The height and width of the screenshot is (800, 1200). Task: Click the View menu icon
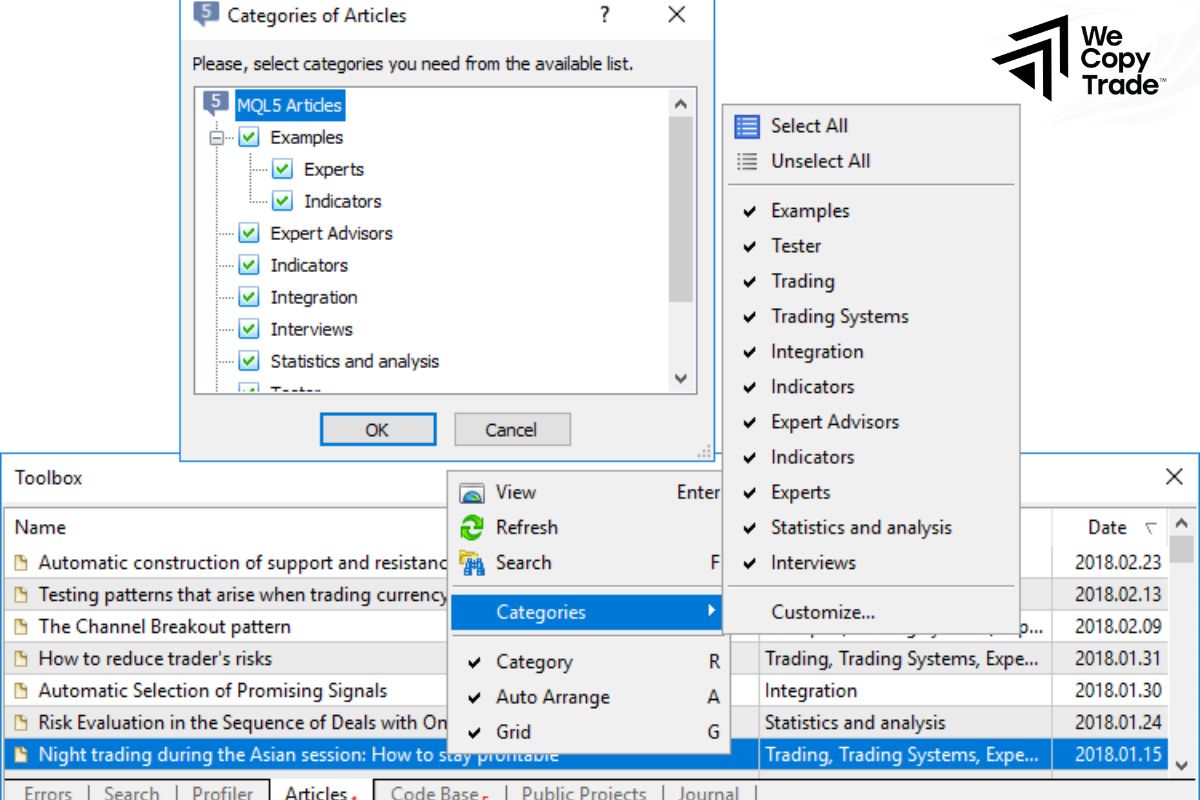coord(471,493)
